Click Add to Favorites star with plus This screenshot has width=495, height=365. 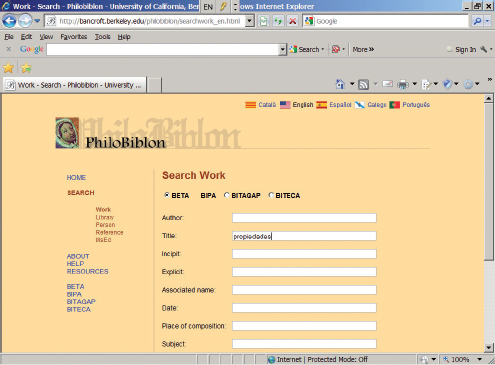(x=26, y=68)
